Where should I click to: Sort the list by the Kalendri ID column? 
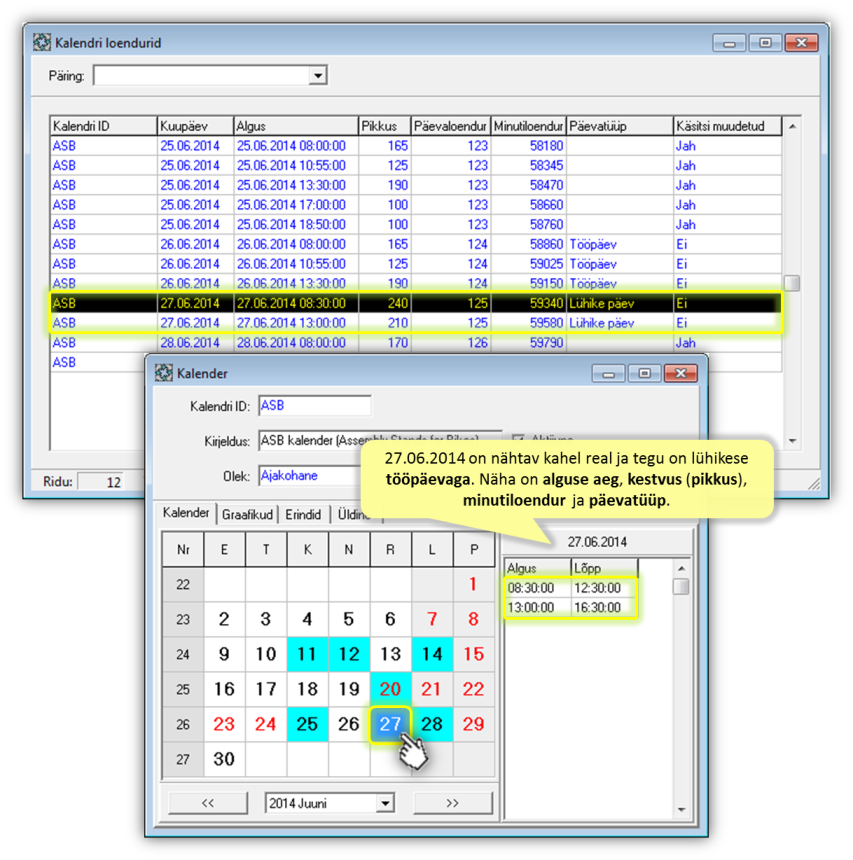coord(104,126)
